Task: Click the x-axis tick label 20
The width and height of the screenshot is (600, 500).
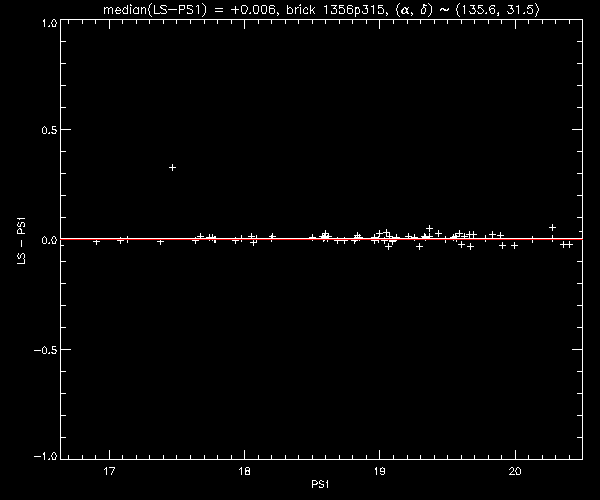Action: click(x=515, y=471)
